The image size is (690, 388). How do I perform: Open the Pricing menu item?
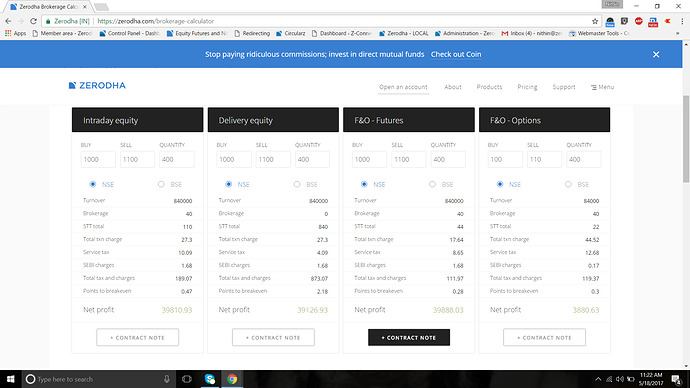point(527,87)
